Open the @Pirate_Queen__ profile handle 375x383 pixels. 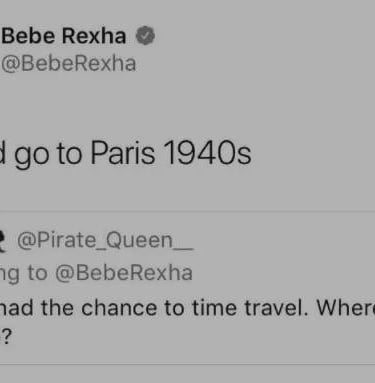point(105,240)
